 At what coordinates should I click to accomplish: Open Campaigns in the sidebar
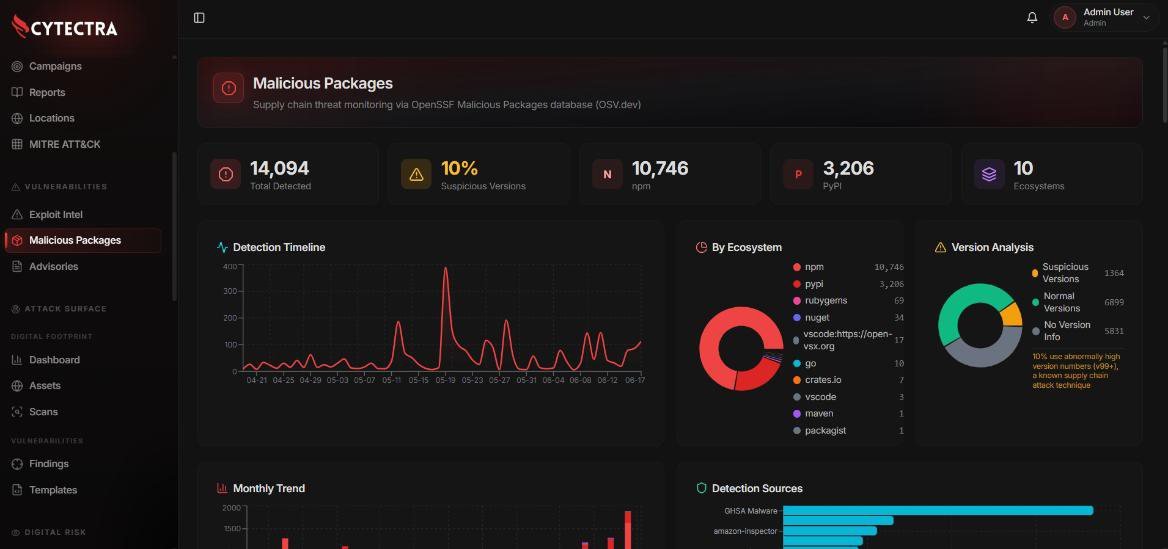(x=55, y=66)
